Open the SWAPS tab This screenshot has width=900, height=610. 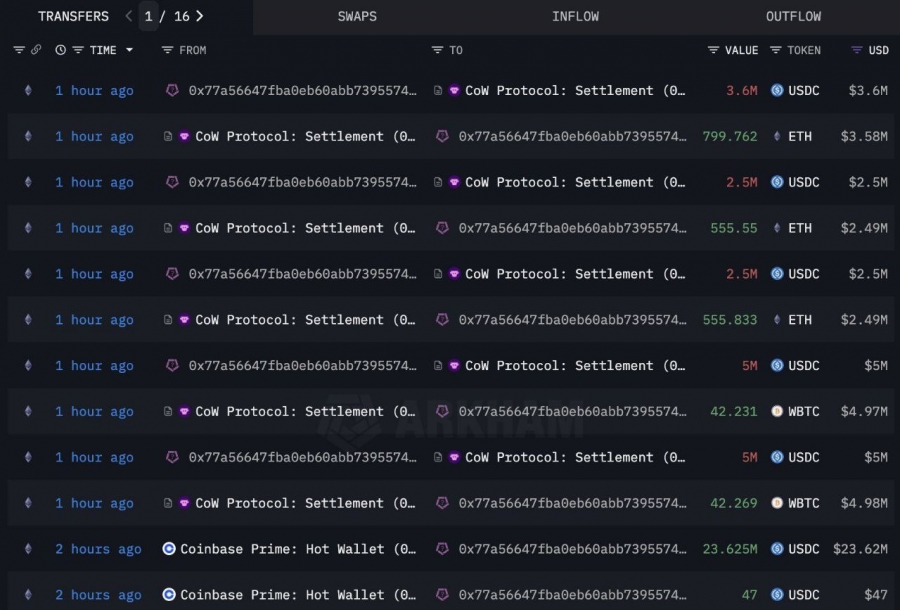[358, 16]
